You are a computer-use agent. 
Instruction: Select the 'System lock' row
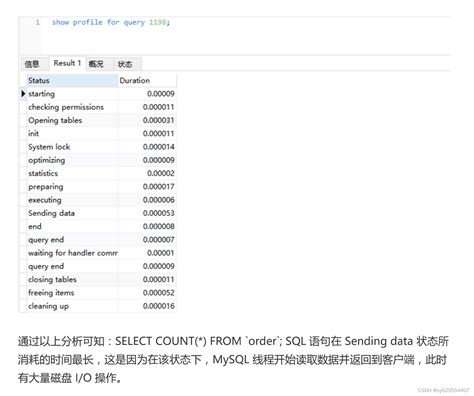coord(101,147)
